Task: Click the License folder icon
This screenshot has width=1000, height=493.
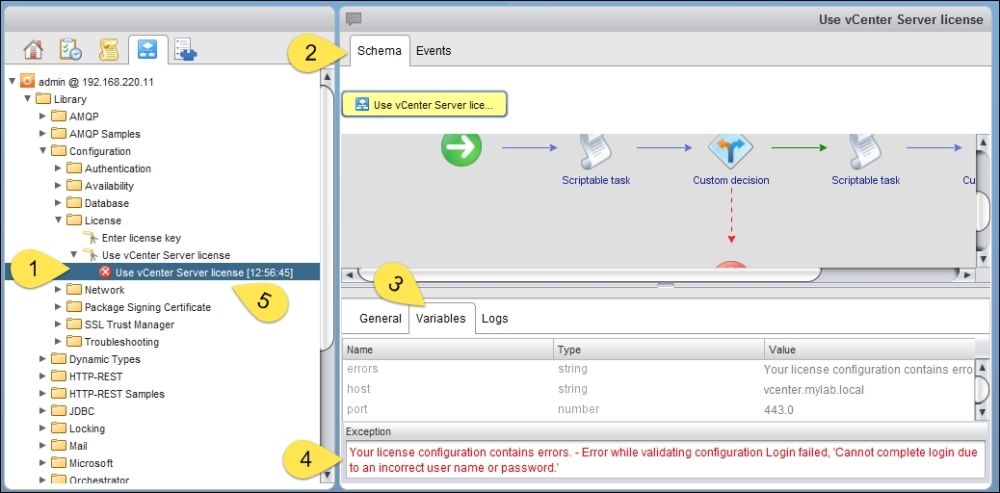Action: click(75, 220)
